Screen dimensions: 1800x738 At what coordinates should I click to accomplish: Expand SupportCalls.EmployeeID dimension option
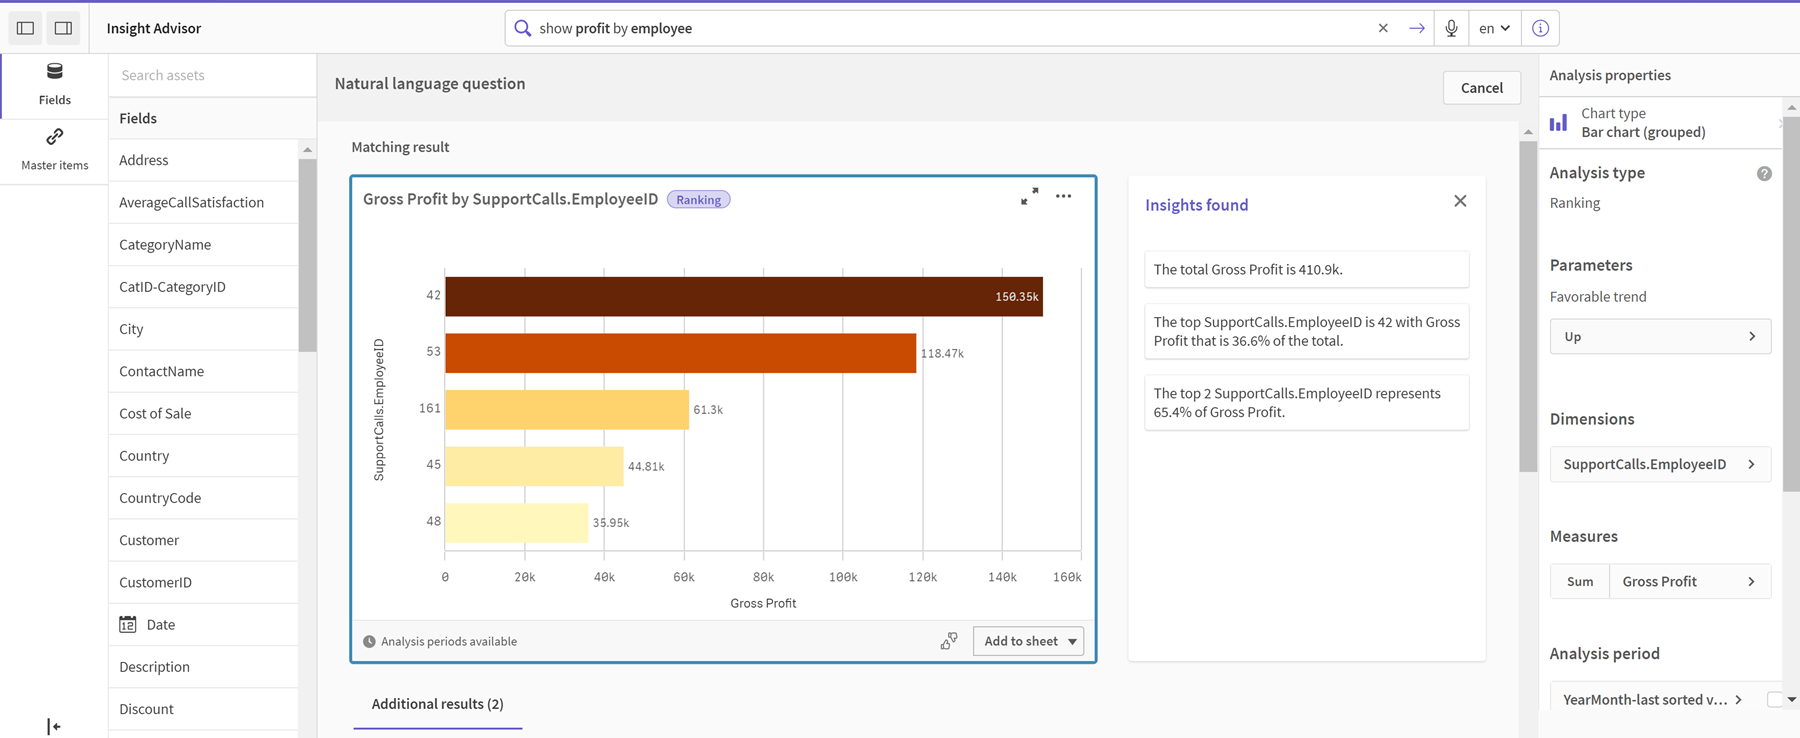point(1660,464)
